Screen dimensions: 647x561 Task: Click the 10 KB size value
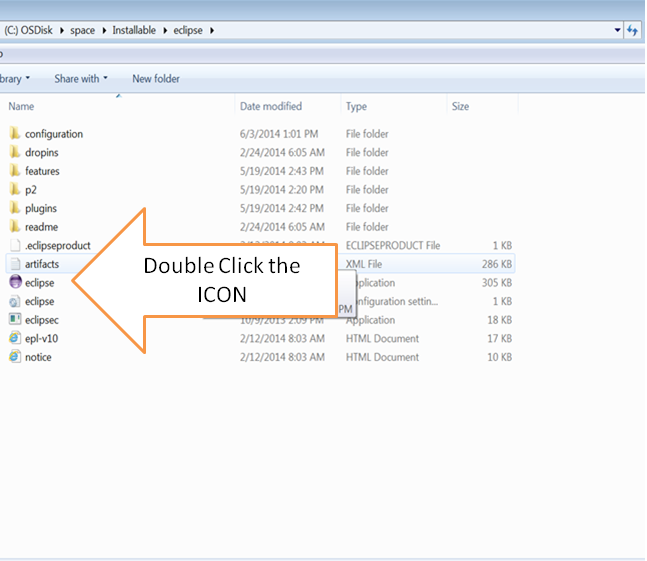pyautogui.click(x=499, y=357)
